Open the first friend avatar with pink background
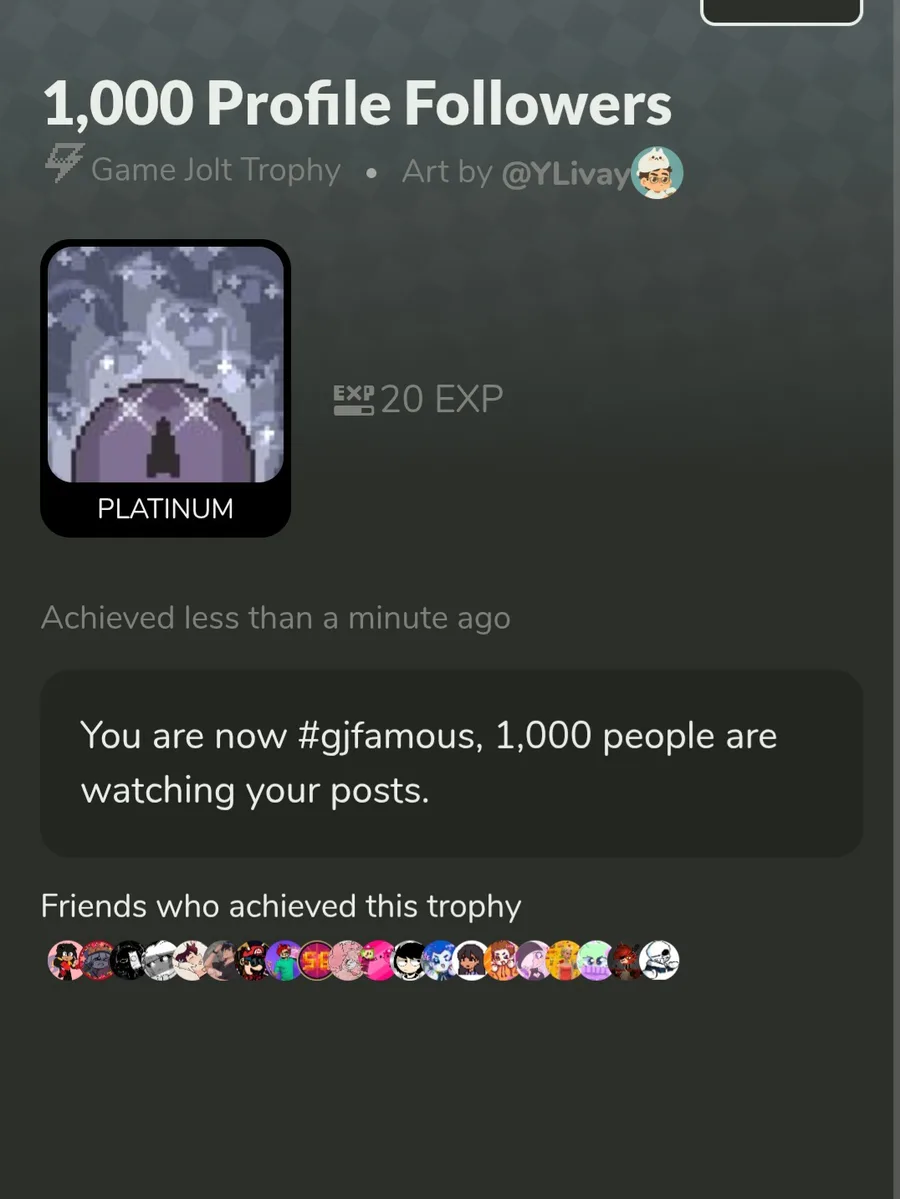This screenshot has width=900, height=1199. click(x=67, y=960)
